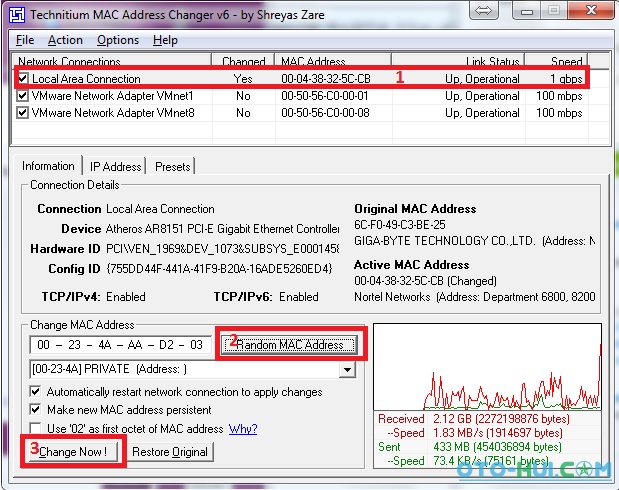Image resolution: width=619 pixels, height=490 pixels.
Task: Click the Random MAC Address button
Action: [289, 345]
